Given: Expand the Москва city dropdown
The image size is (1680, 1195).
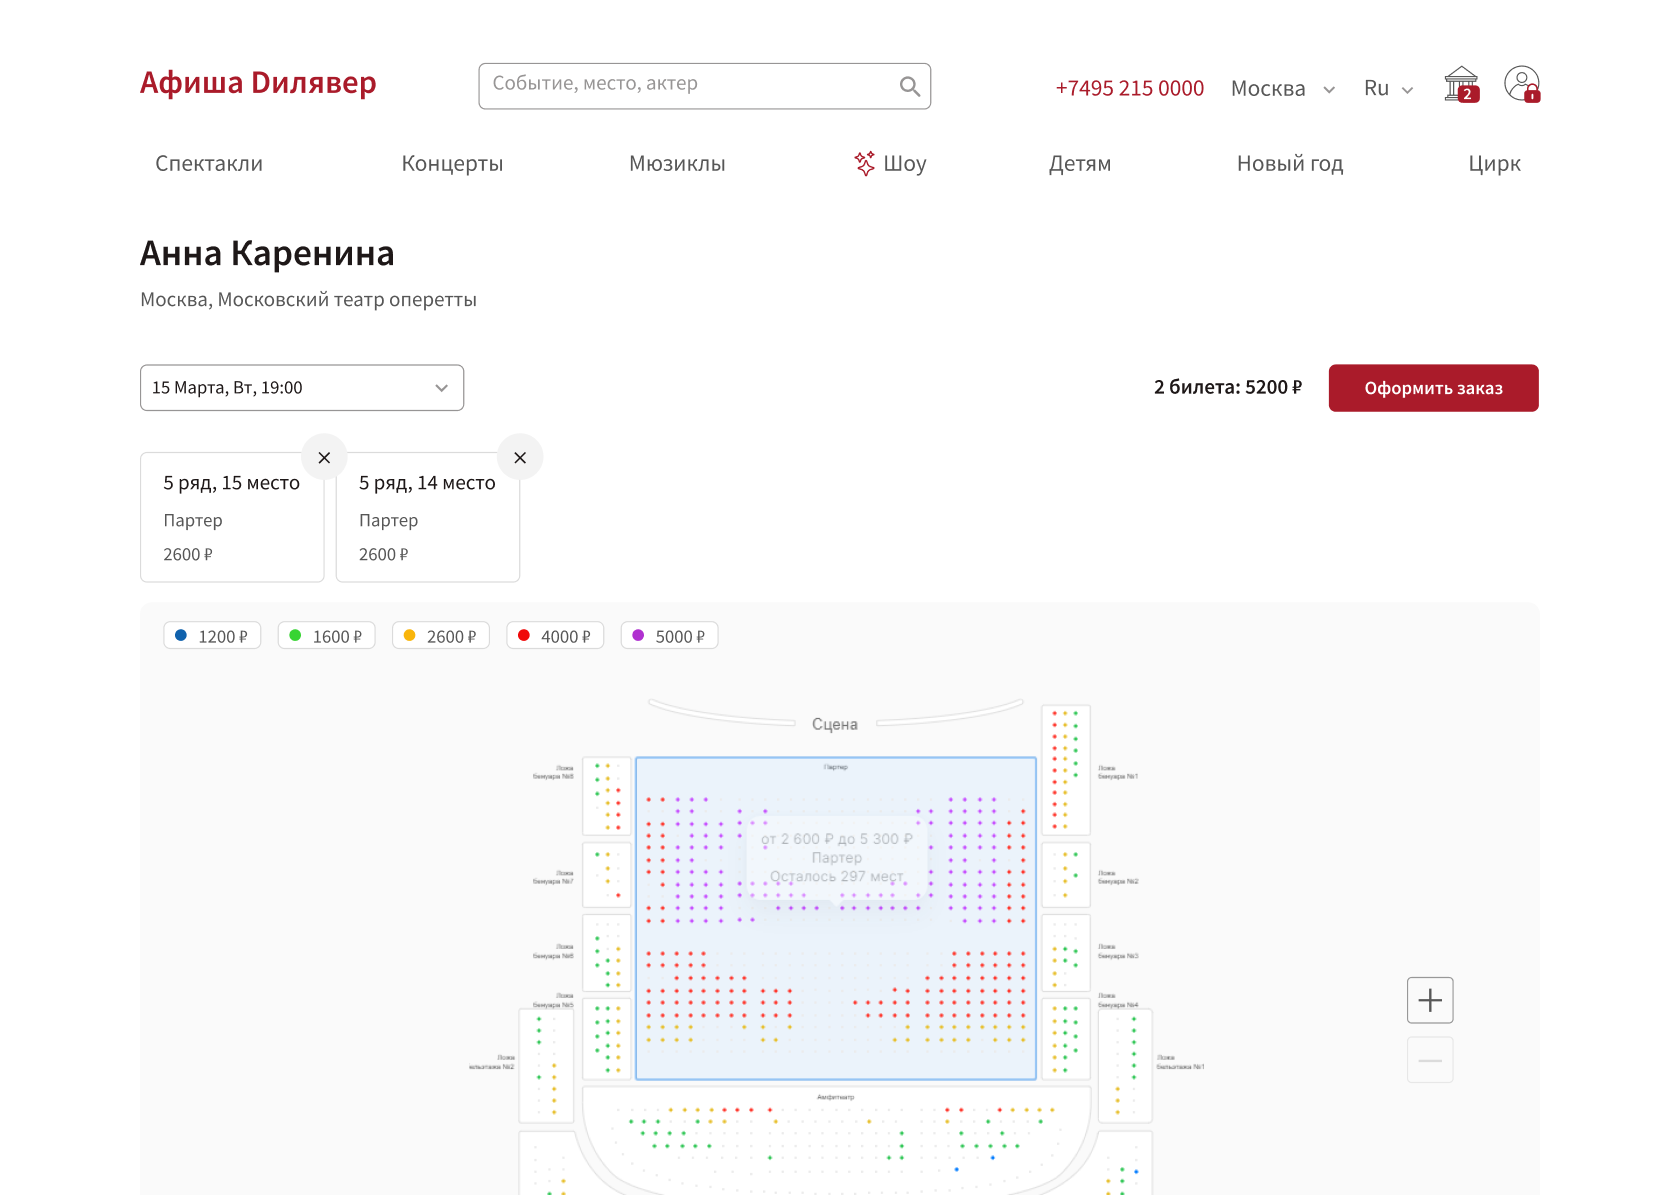Looking at the screenshot, I should click(1282, 89).
